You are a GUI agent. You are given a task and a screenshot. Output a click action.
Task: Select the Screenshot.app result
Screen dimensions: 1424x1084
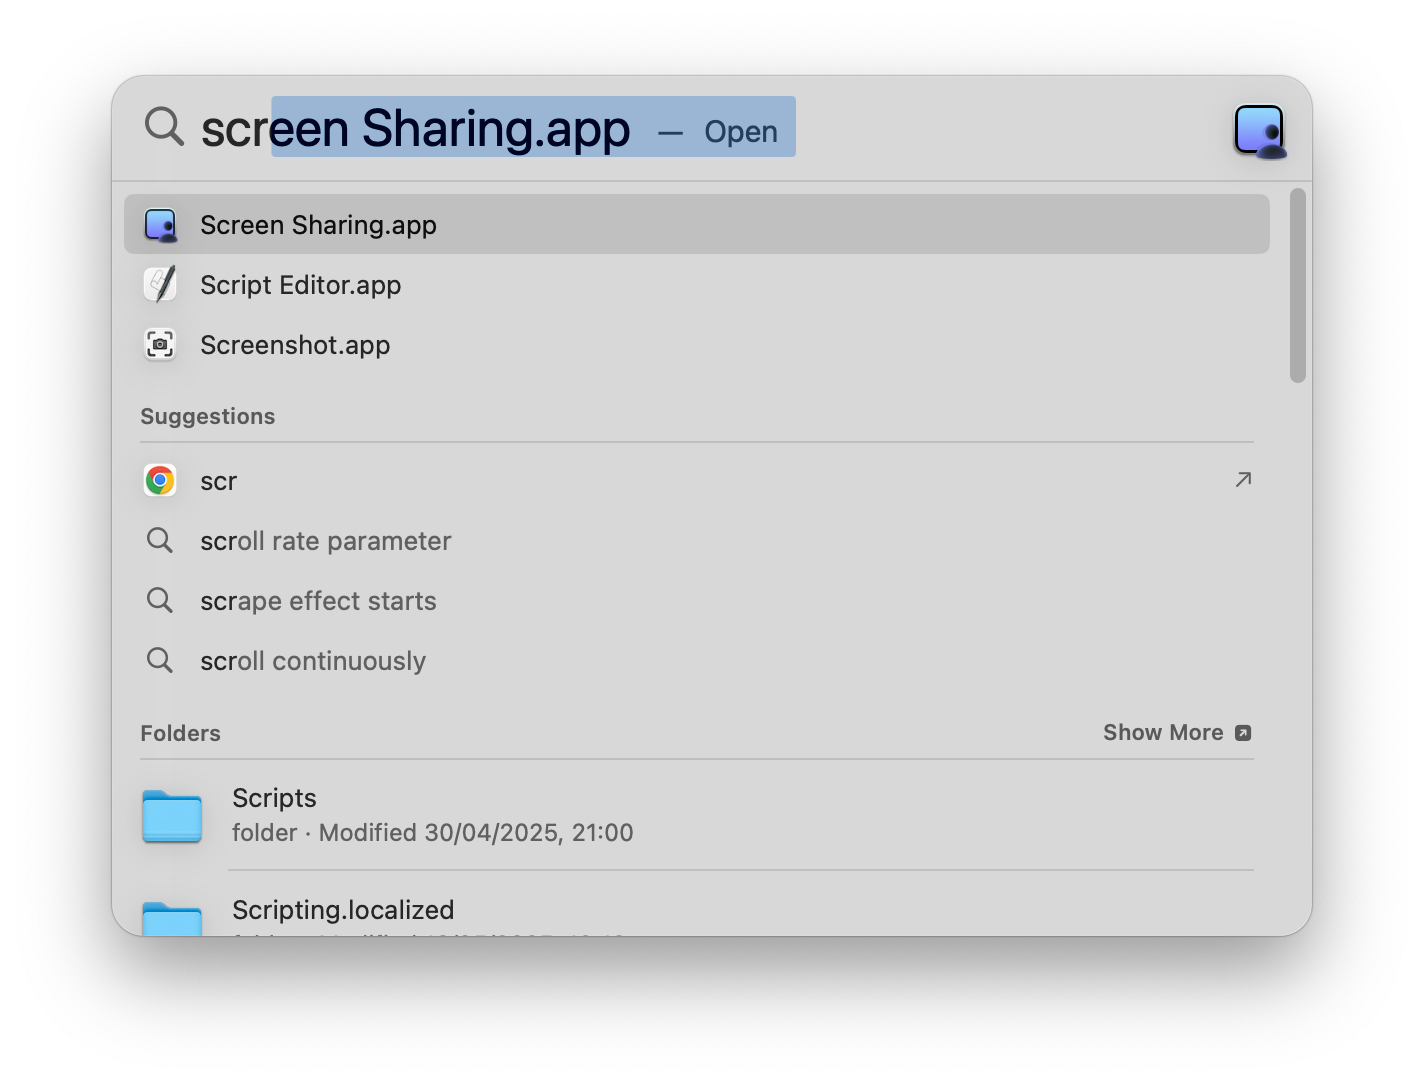point(697,345)
